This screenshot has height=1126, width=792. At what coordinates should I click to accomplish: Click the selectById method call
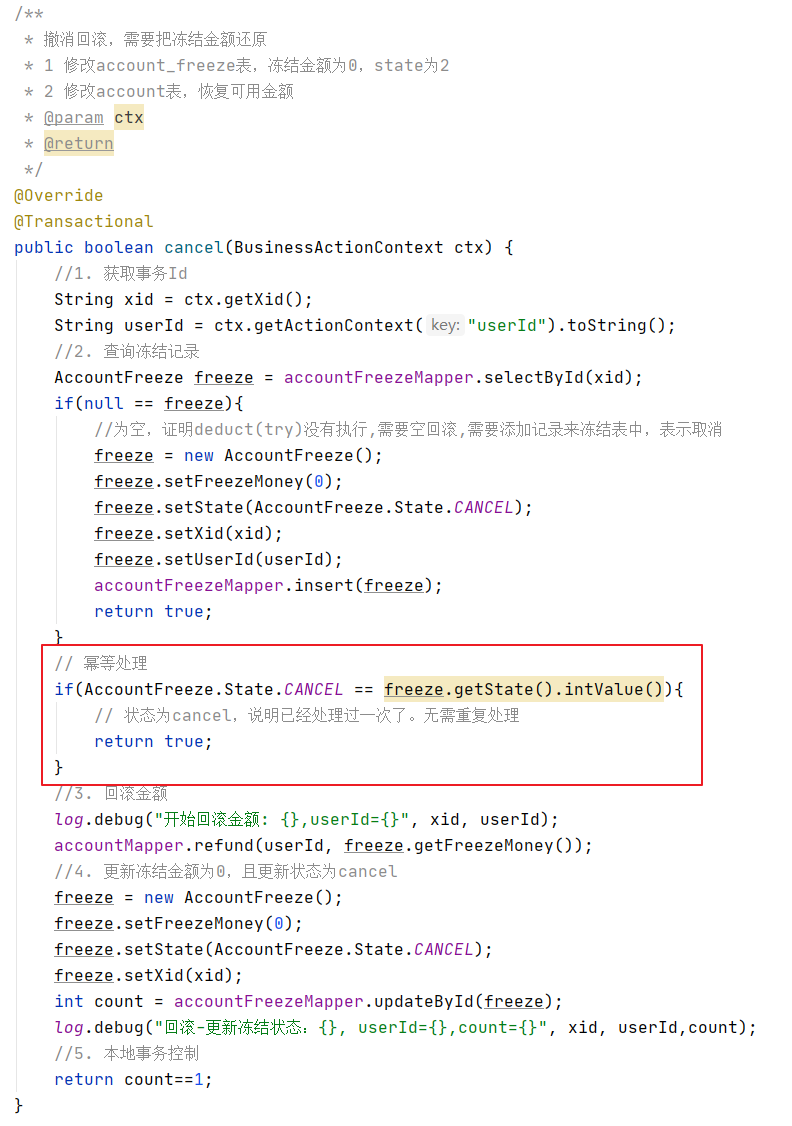click(x=529, y=377)
